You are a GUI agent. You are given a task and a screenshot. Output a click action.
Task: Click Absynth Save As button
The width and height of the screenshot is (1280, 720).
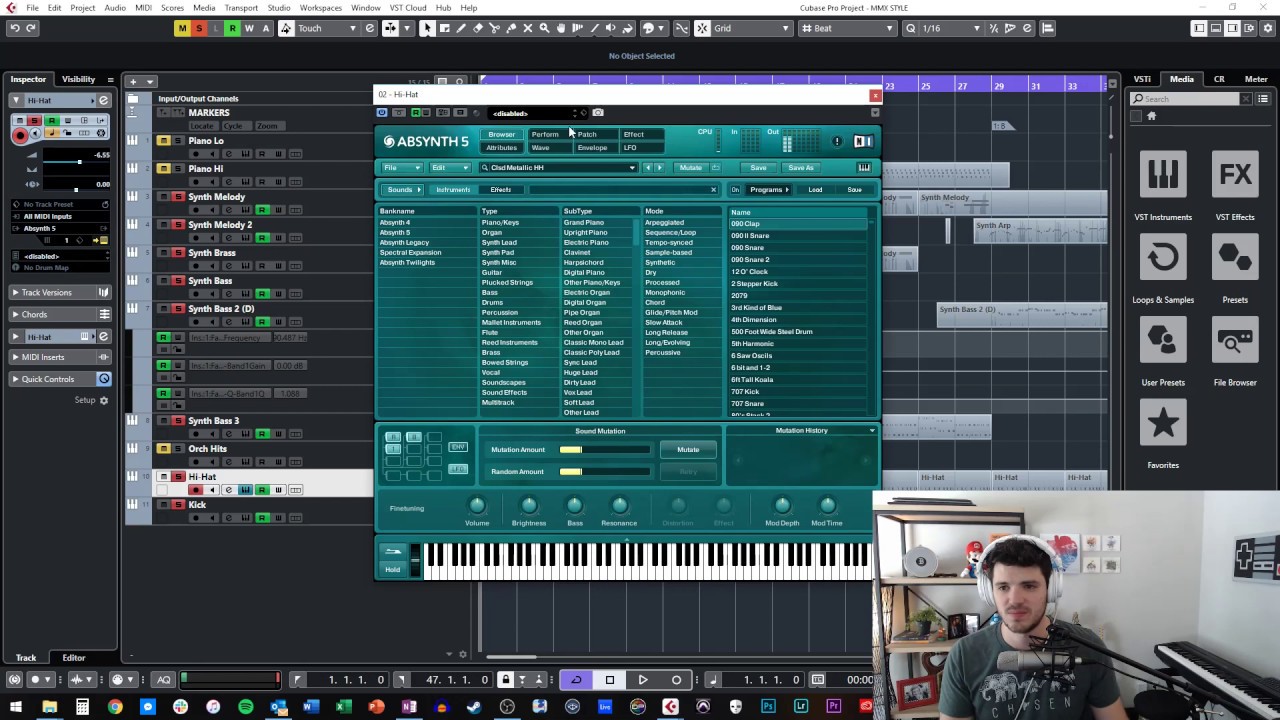point(801,167)
